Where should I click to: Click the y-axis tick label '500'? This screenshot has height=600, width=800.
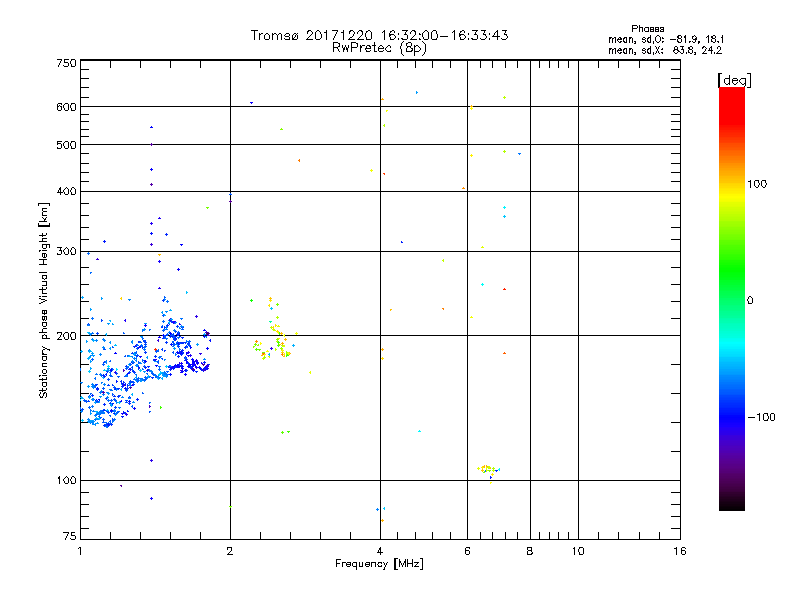point(66,145)
